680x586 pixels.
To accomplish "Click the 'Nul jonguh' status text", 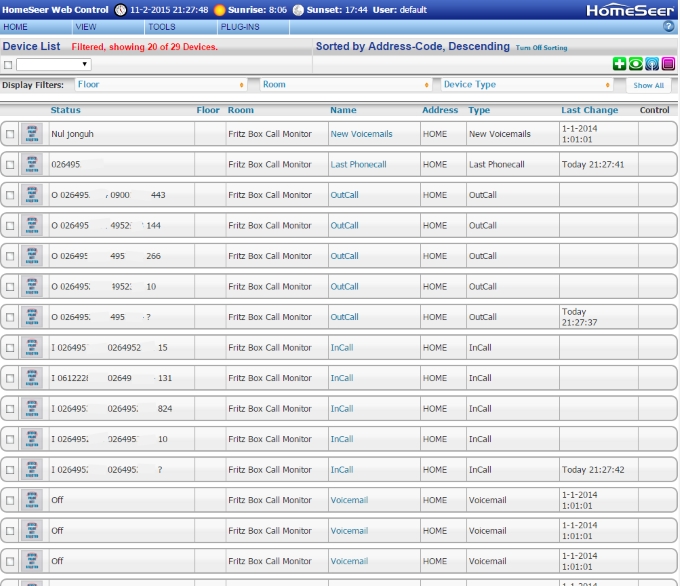I will (x=72, y=134).
